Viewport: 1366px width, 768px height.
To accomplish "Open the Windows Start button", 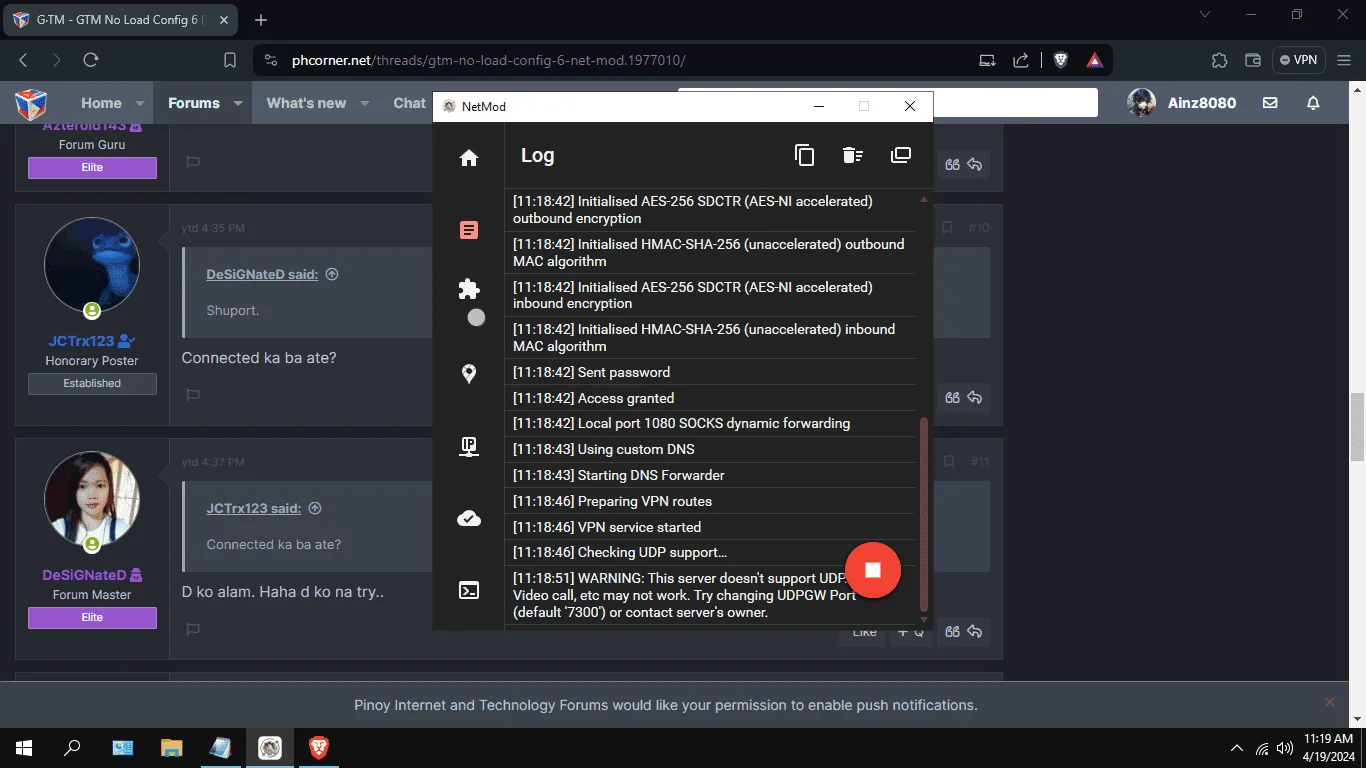I will (23, 748).
